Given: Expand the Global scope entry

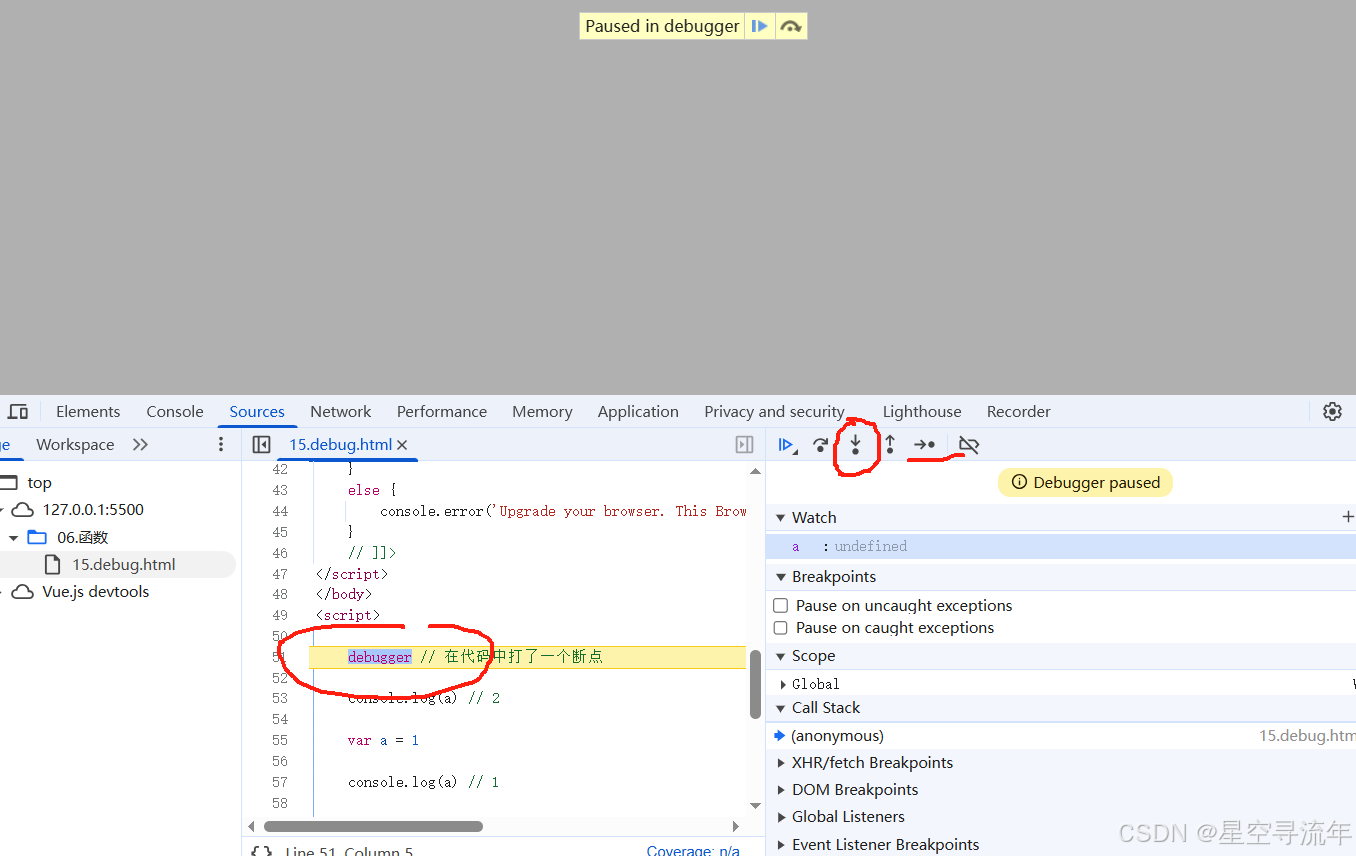Looking at the screenshot, I should 783,684.
